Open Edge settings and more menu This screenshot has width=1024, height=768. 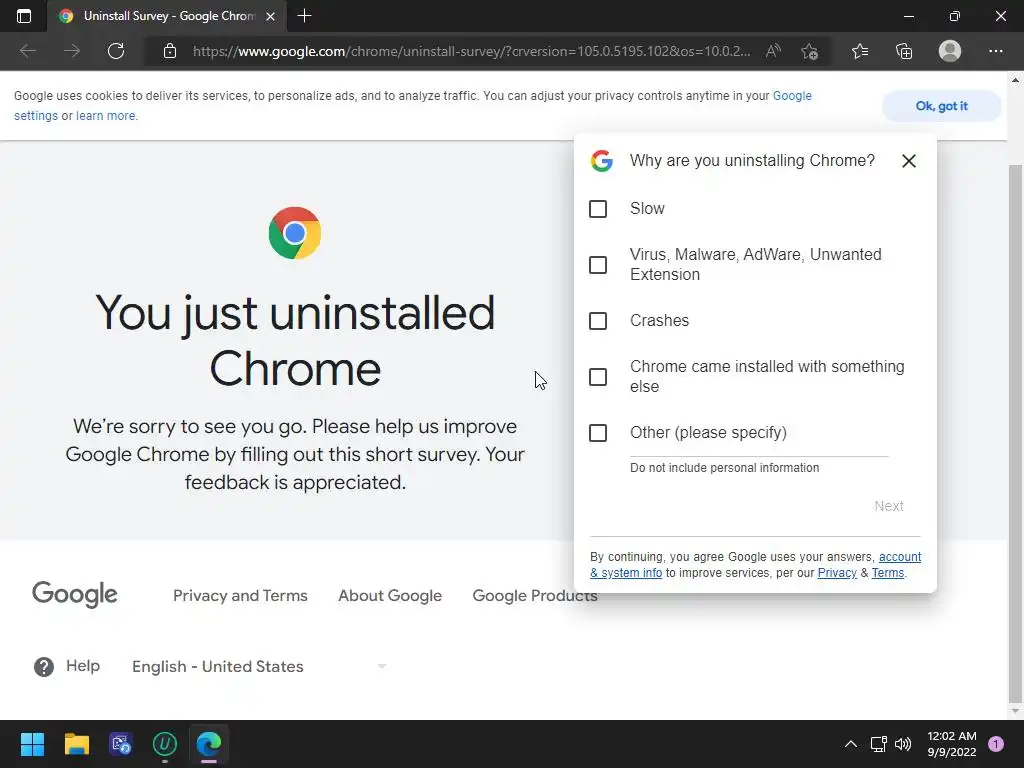(x=995, y=51)
